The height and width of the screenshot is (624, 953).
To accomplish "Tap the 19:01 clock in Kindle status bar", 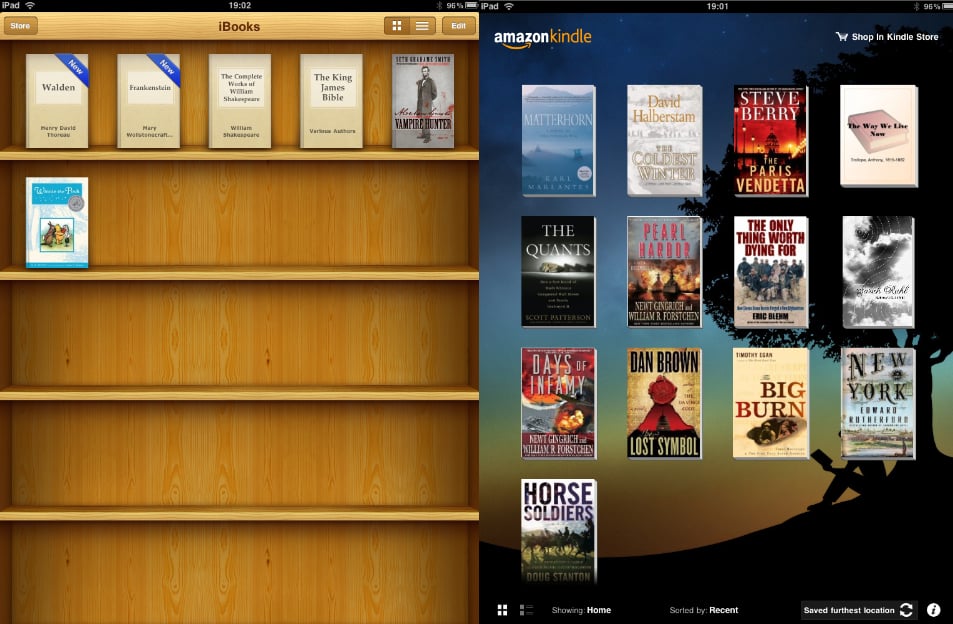I will click(x=717, y=6).
